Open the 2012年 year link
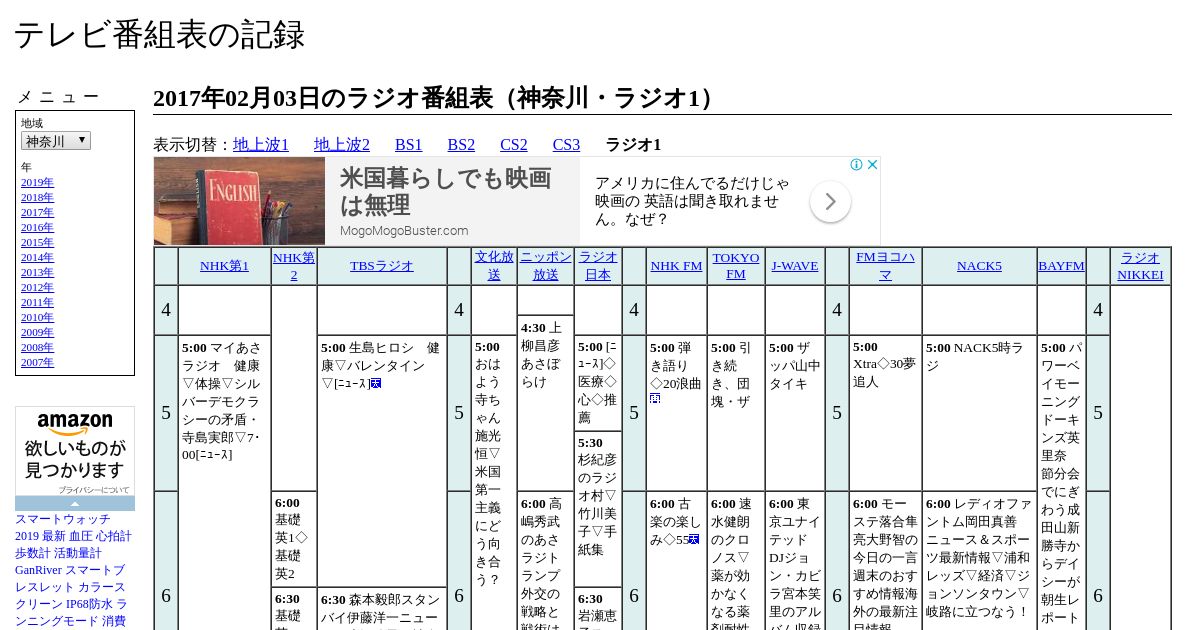Screen dimensions: 1200x630 (x=37, y=287)
